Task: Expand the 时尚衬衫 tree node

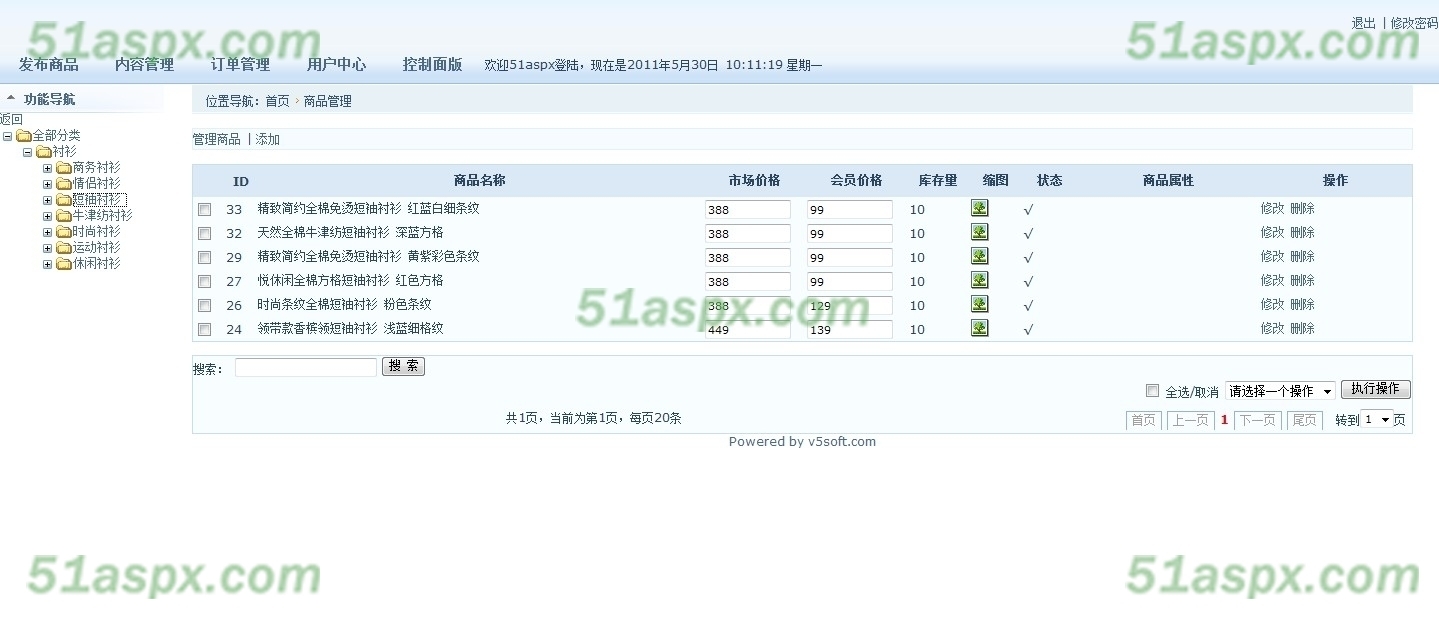Action: click(x=47, y=232)
